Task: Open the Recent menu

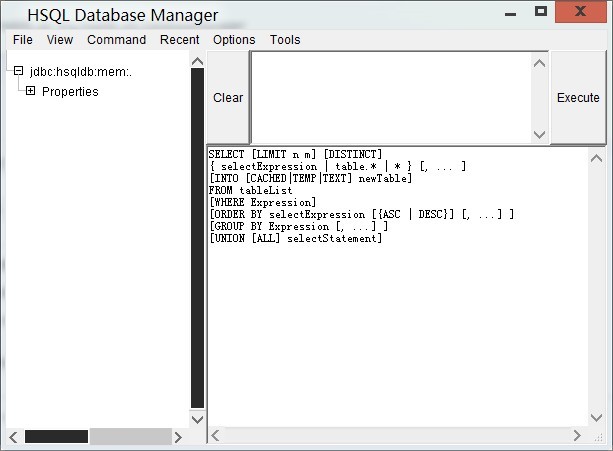Action: point(179,40)
